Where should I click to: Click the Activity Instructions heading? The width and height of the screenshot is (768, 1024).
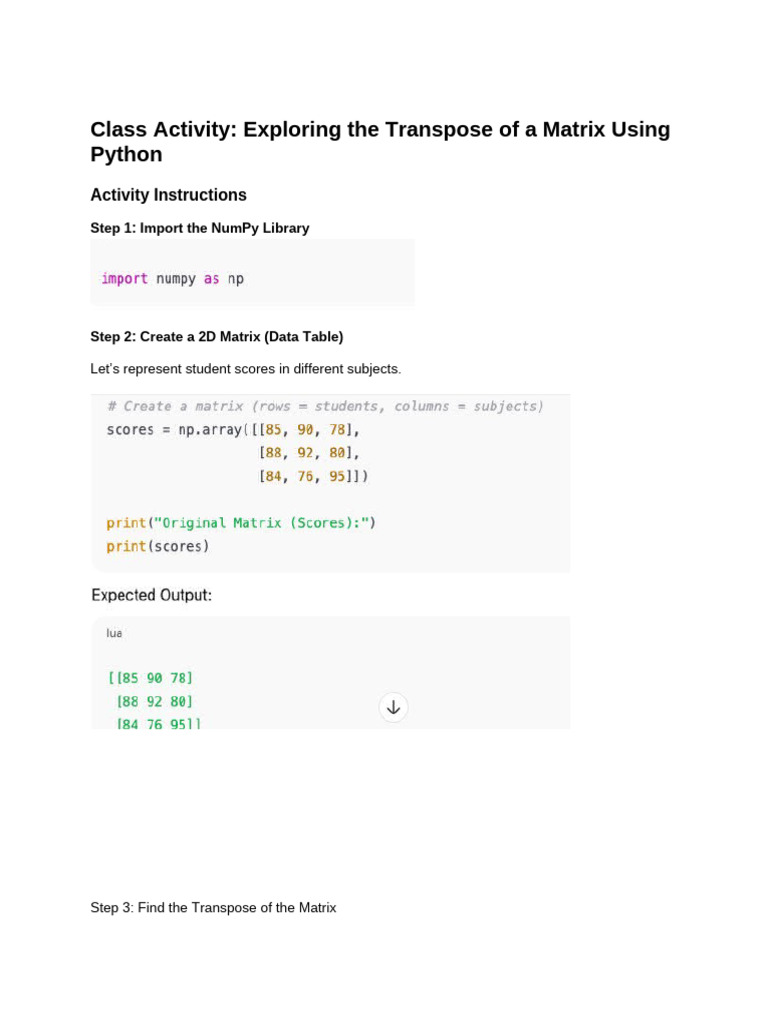pos(168,195)
